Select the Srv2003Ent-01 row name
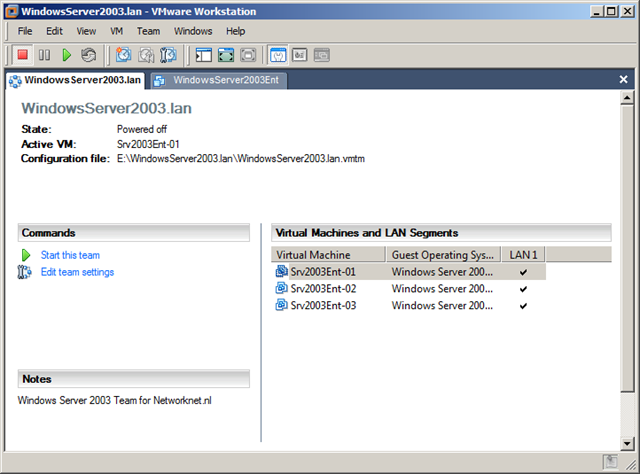This screenshot has height=474, width=640. 323,272
